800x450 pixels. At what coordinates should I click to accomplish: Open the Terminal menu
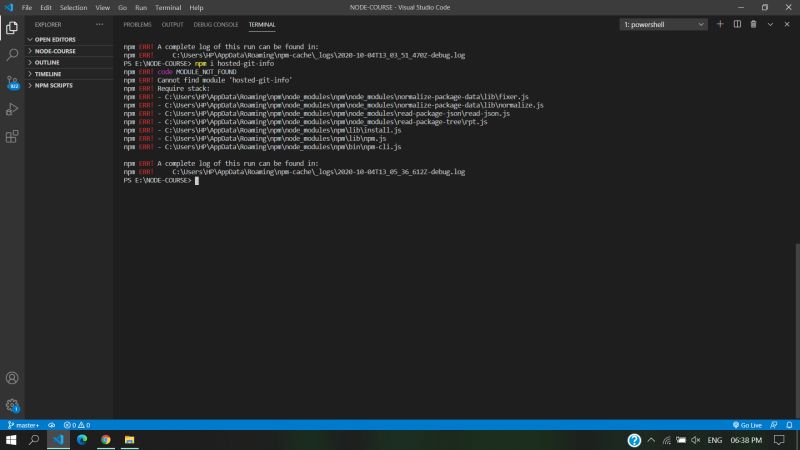click(168, 8)
